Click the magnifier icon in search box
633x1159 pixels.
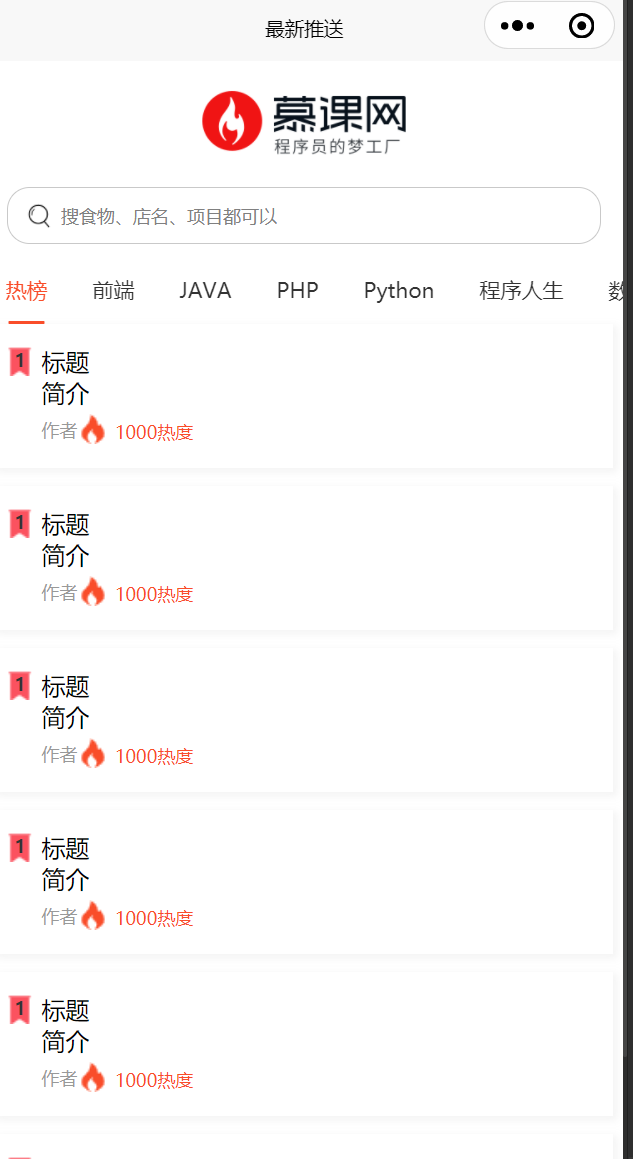click(x=38, y=216)
